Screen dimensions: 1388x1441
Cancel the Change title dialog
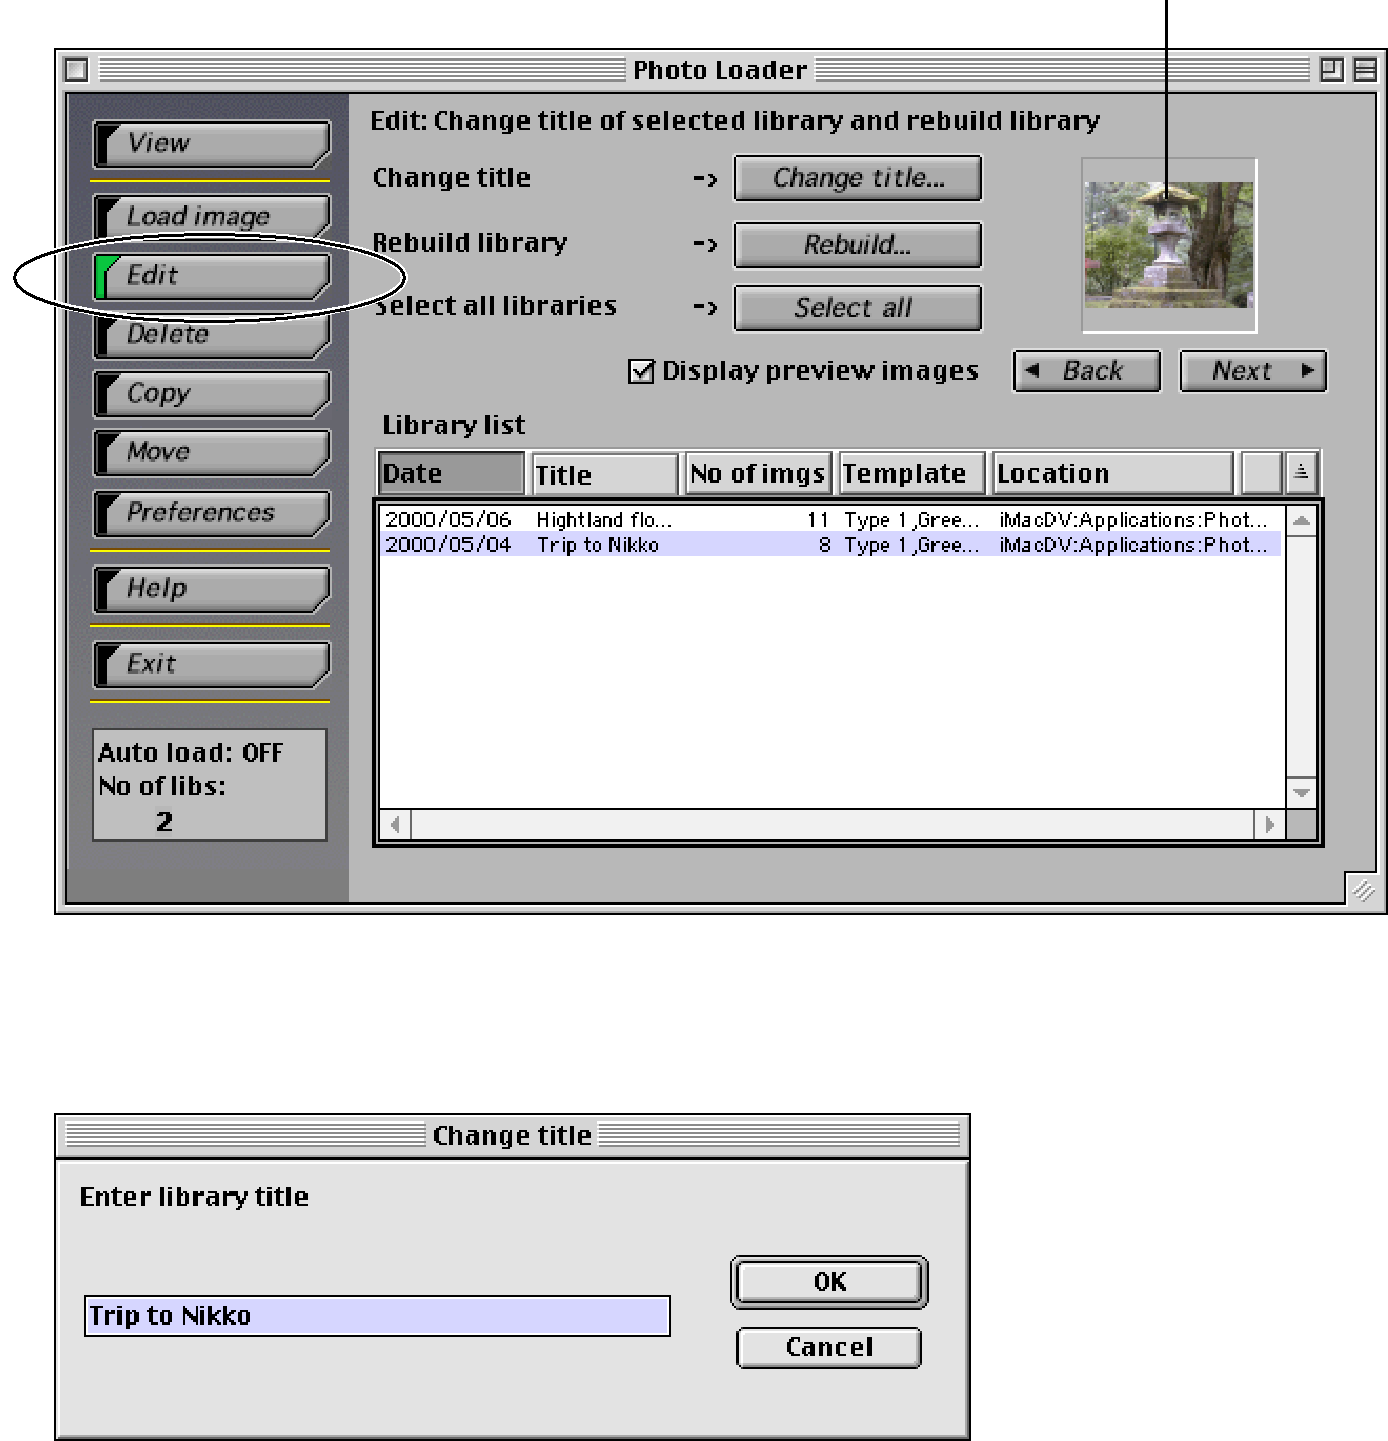tap(829, 1348)
